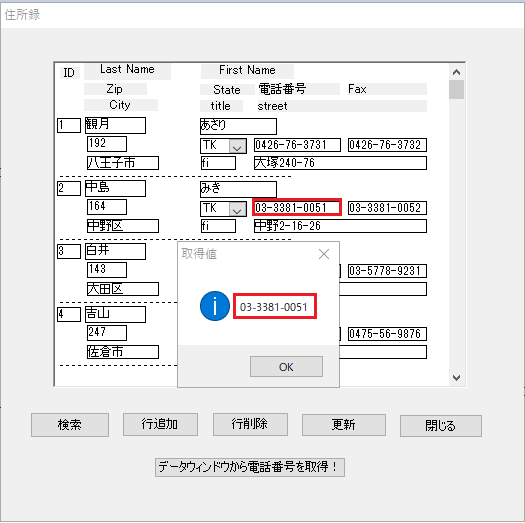Click the City field 八王子市

(123, 163)
